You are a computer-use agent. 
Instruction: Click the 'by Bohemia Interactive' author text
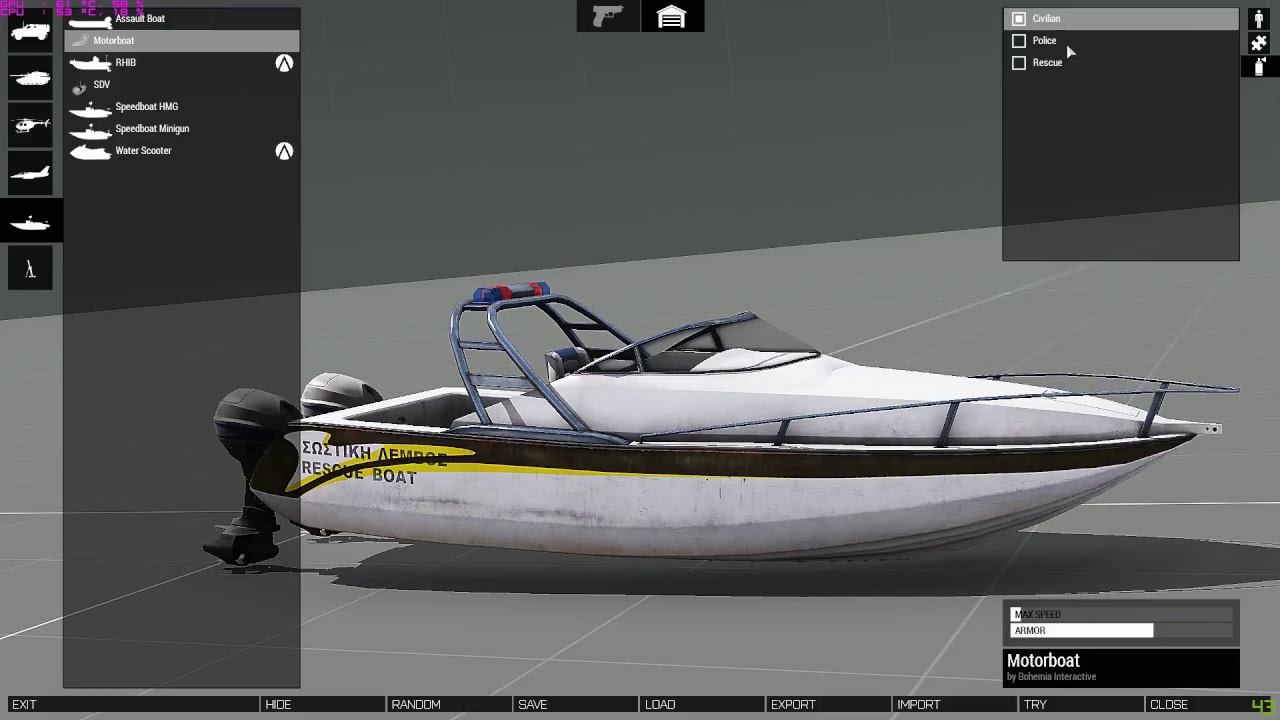[x=1051, y=677]
